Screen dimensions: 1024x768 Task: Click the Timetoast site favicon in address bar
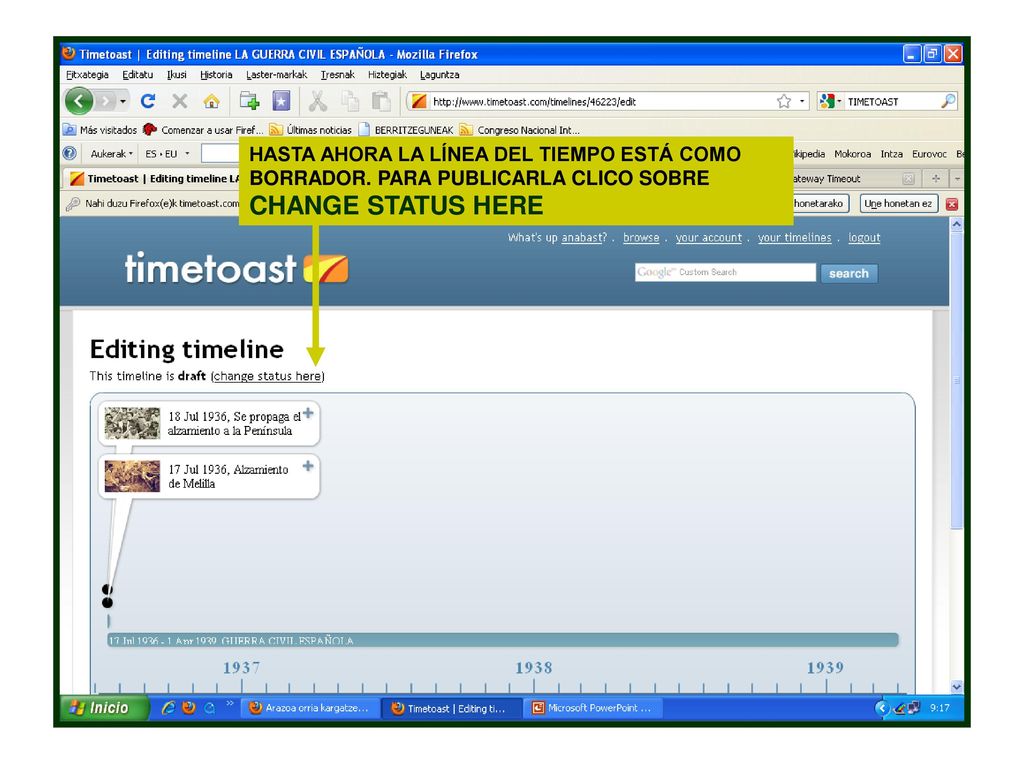click(419, 101)
